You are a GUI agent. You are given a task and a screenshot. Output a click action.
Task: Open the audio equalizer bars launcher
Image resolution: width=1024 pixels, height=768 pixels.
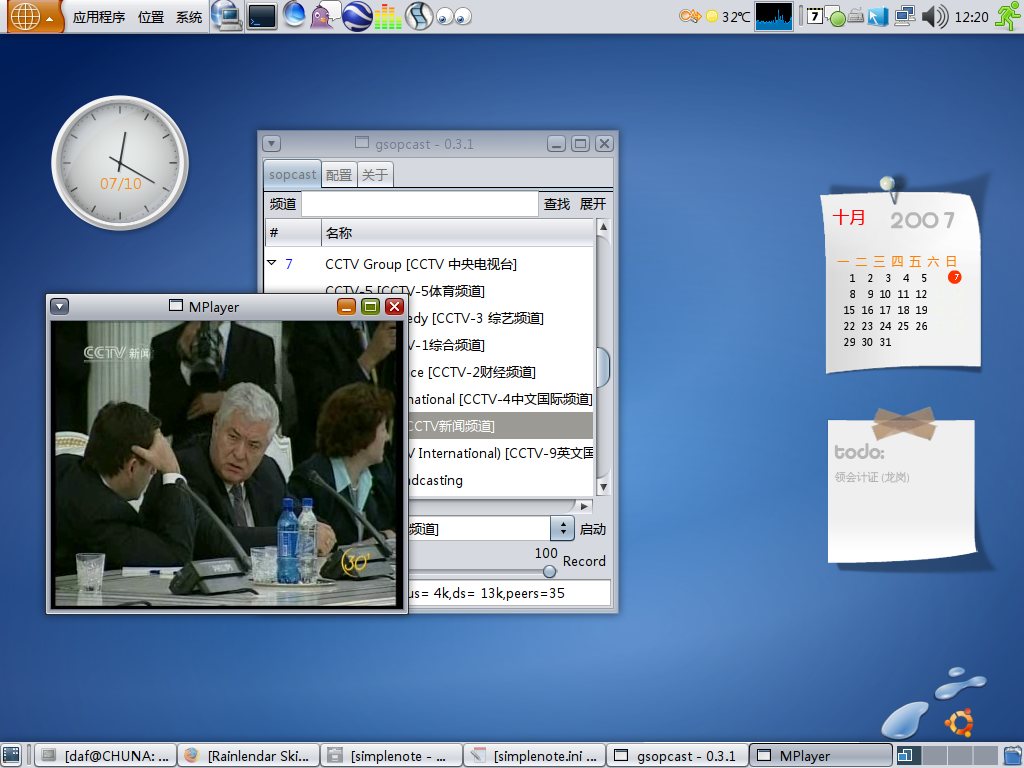click(388, 17)
